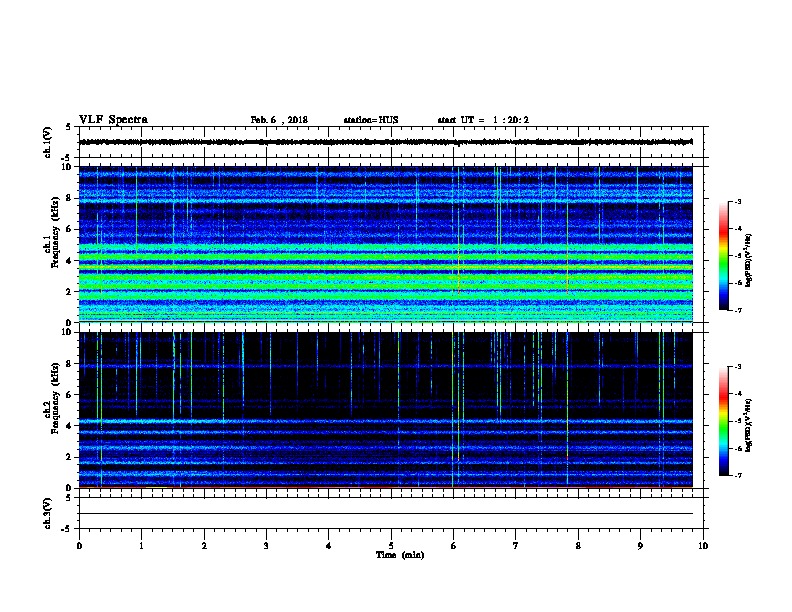Click the ch.1 voltage waveform trace
Screen dimensions: 792x612
click(385, 142)
